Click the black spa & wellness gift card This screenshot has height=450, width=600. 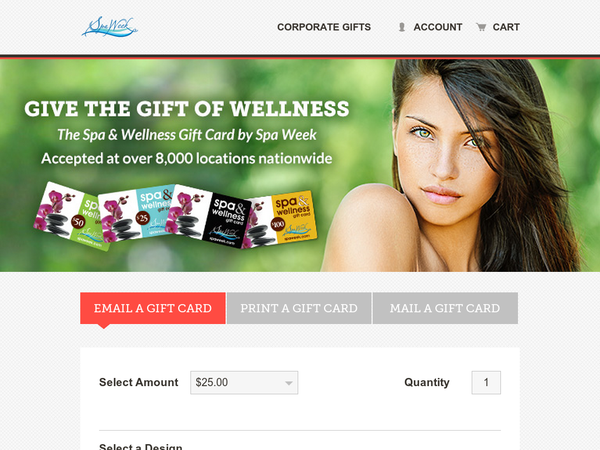(x=209, y=216)
